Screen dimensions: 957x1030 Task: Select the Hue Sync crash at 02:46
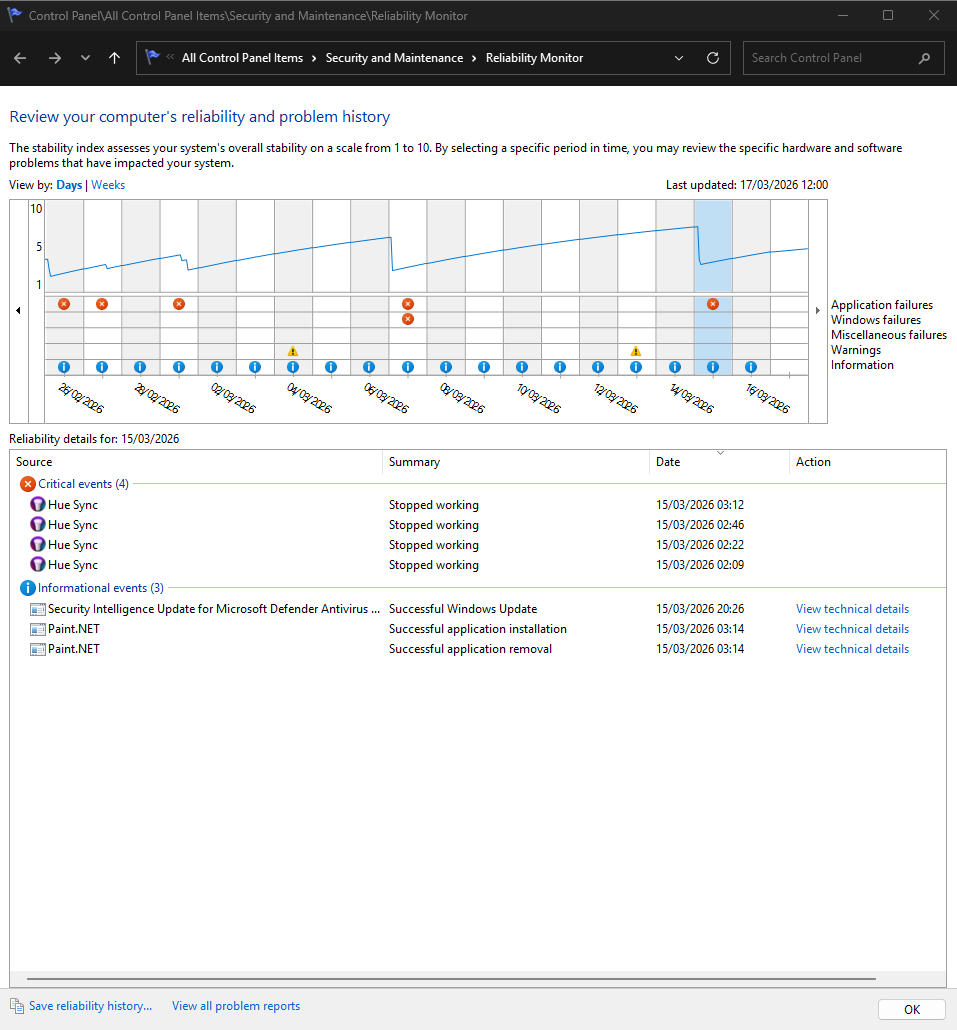point(478,525)
